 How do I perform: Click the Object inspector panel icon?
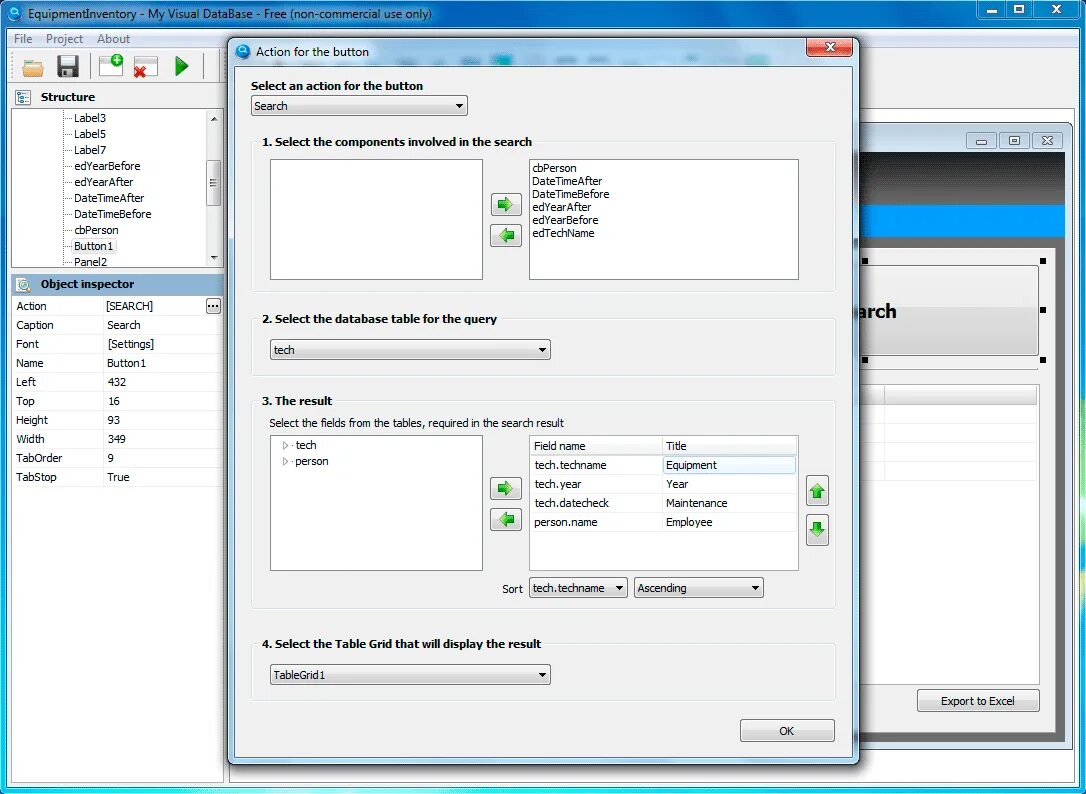(x=24, y=284)
